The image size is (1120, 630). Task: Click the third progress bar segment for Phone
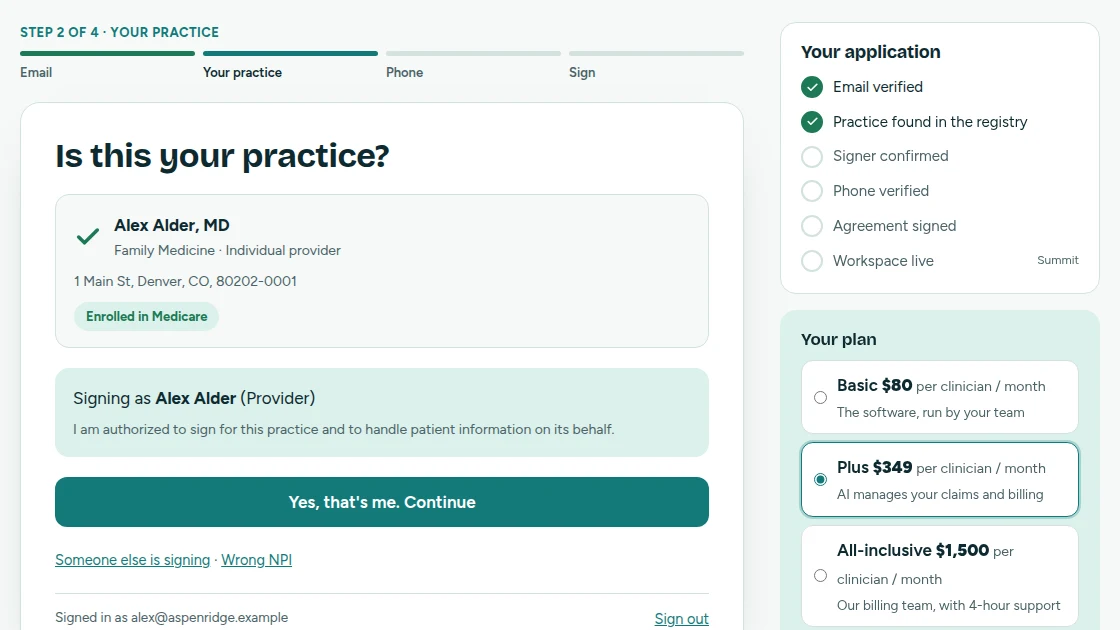pyautogui.click(x=473, y=53)
